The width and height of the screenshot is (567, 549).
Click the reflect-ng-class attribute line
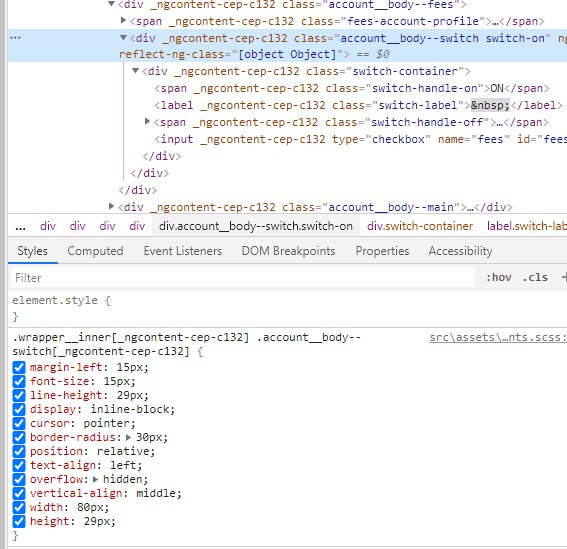point(234,54)
